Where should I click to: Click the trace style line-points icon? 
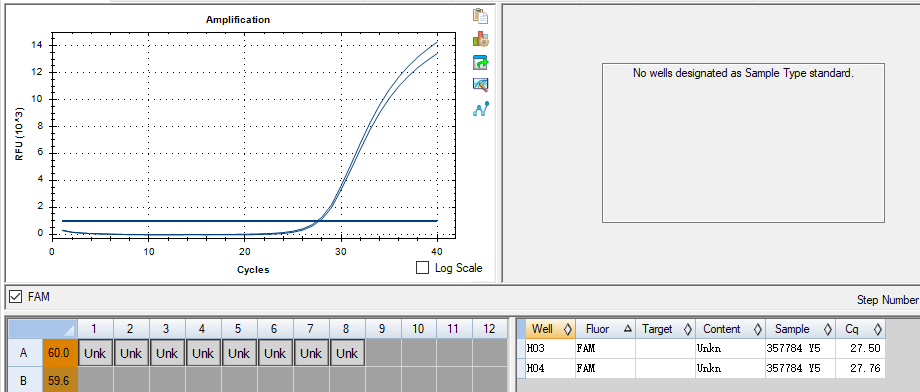(x=481, y=109)
